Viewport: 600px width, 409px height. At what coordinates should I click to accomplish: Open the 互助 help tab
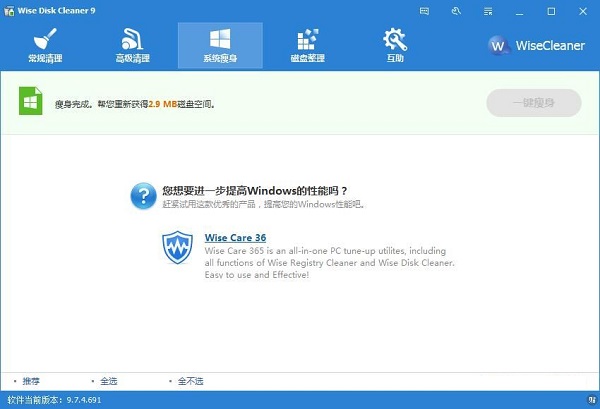395,45
